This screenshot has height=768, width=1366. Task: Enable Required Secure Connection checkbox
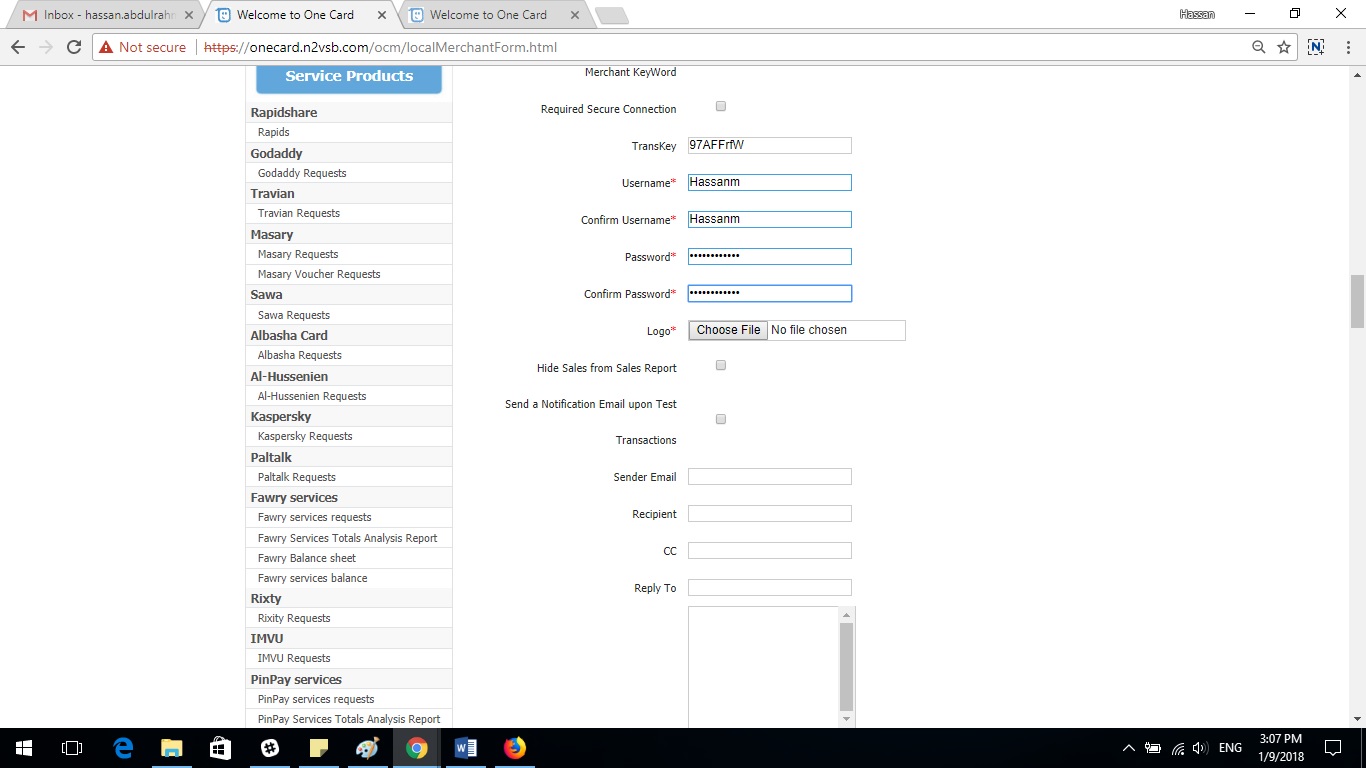click(721, 106)
